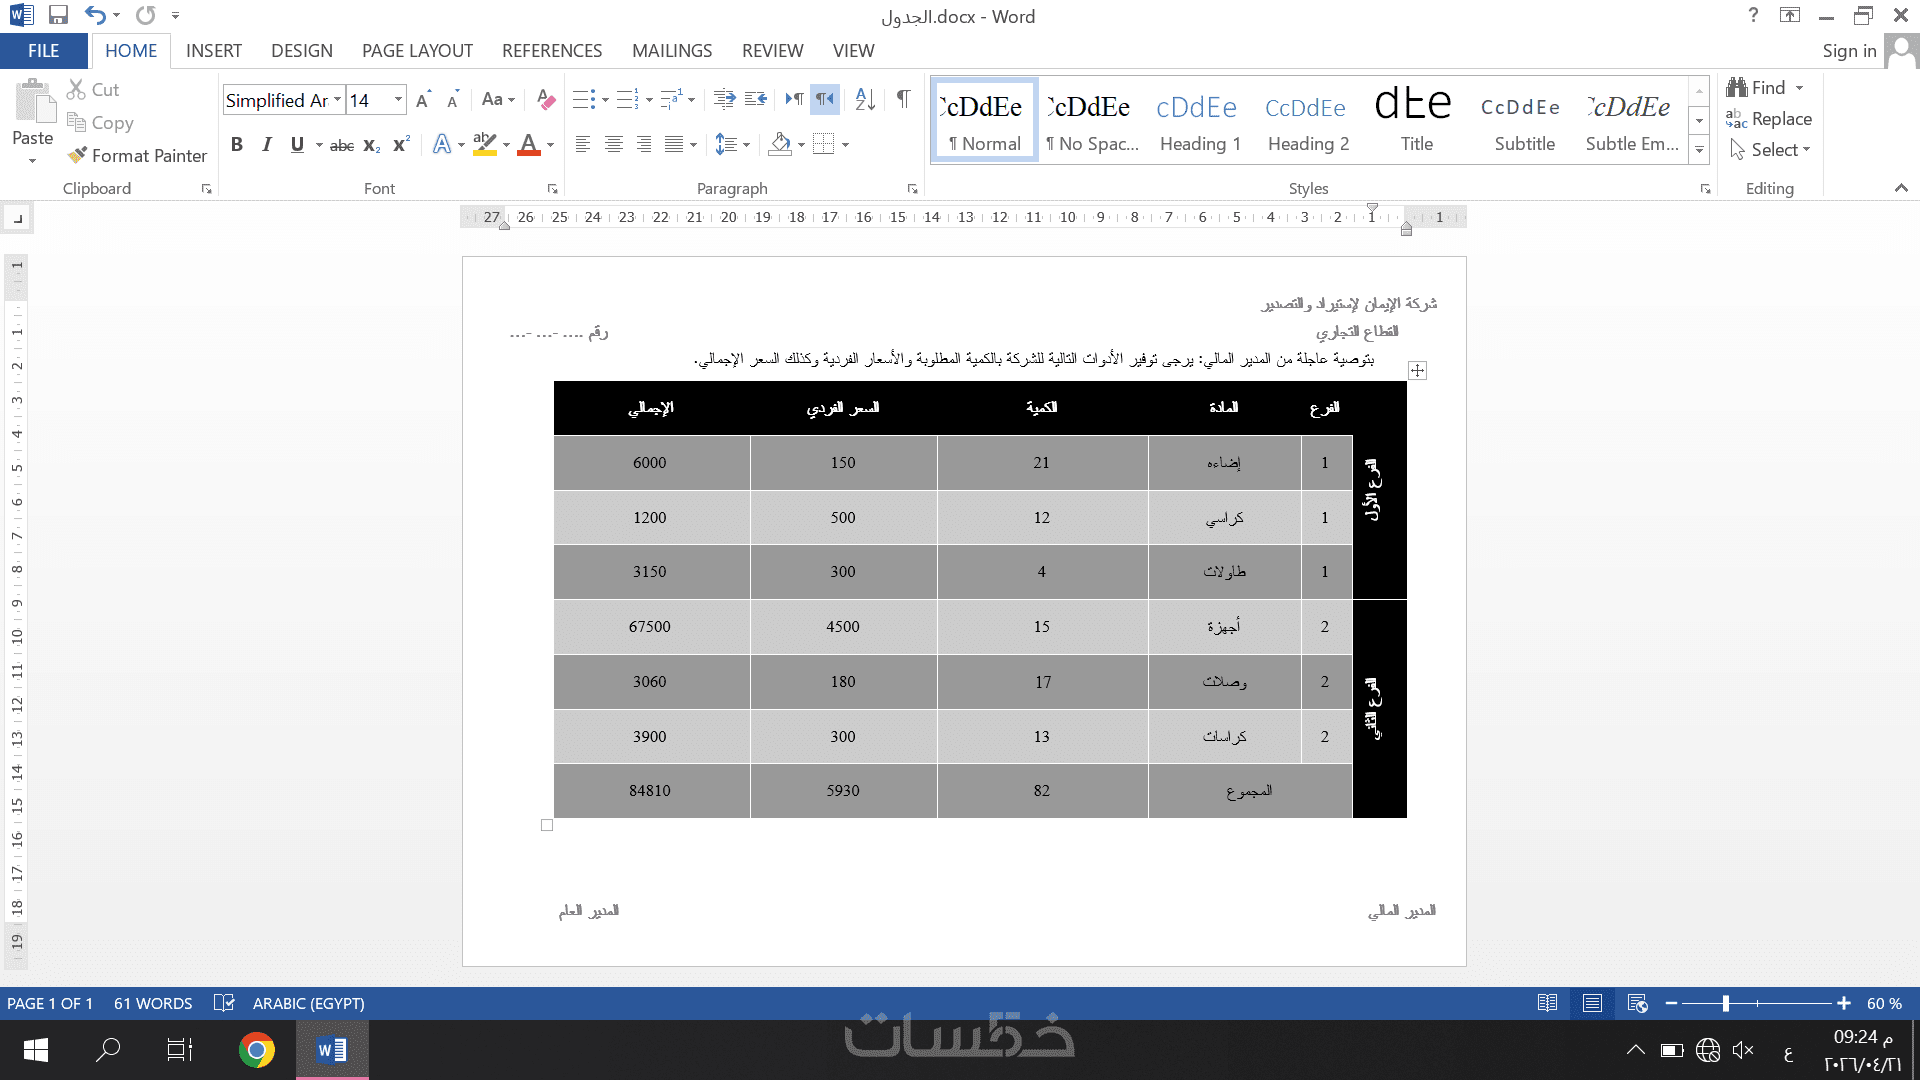Viewport: 1920px width, 1080px height.
Task: Click the Increase Indent icon
Action: click(756, 99)
